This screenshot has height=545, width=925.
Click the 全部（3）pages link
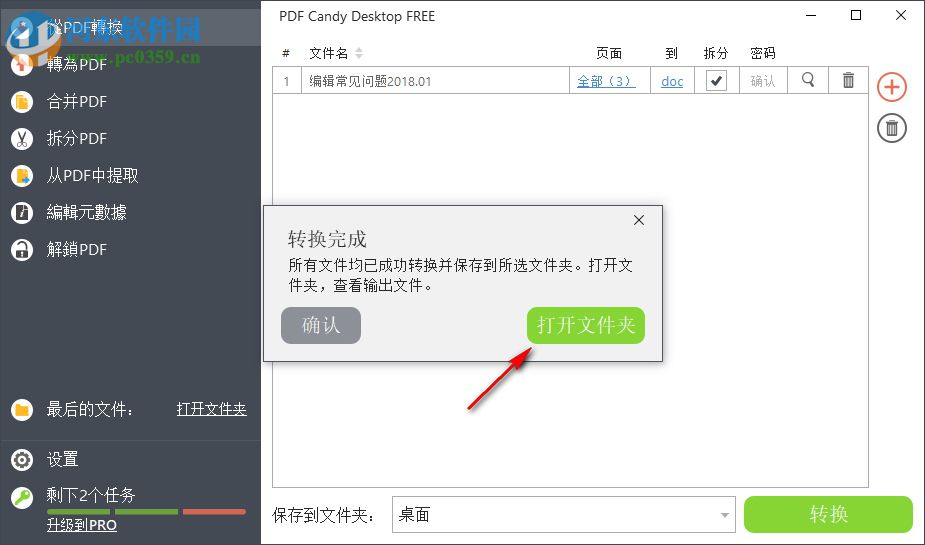pos(606,81)
